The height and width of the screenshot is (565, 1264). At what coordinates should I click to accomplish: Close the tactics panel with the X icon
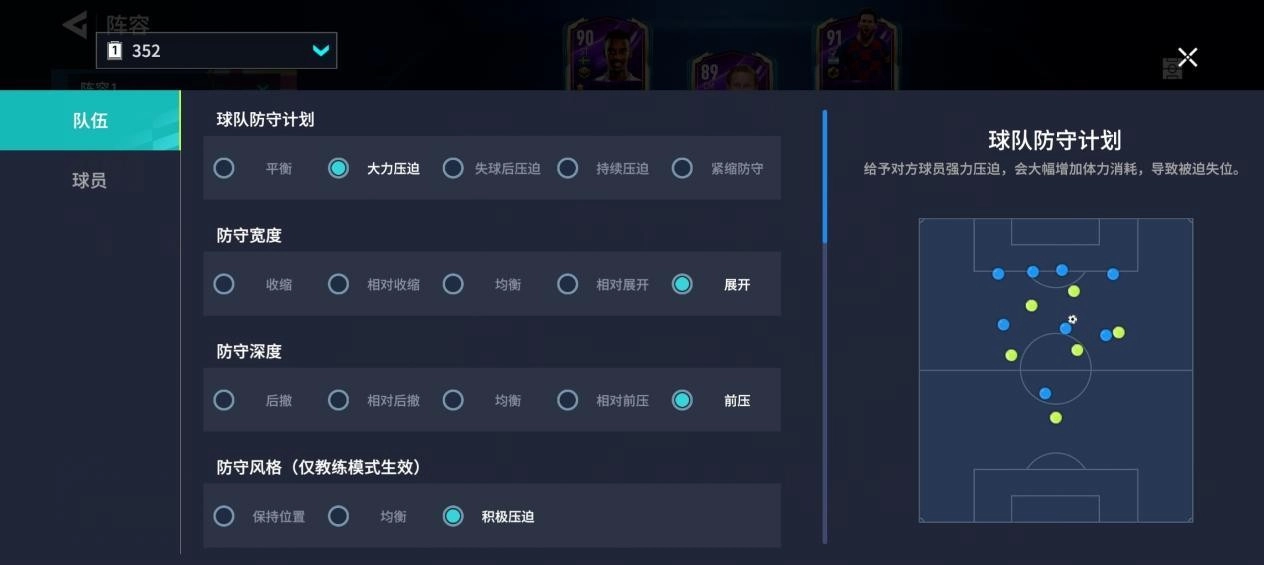1187,57
